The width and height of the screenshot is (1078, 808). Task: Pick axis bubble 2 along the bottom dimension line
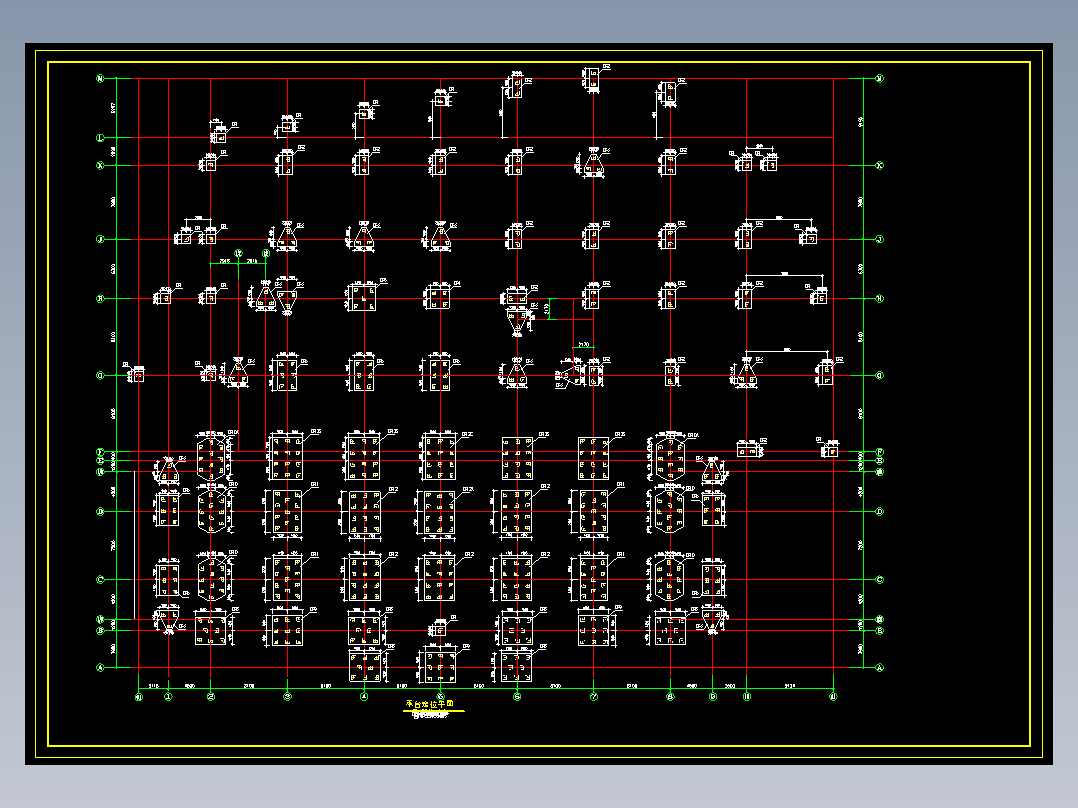(211, 697)
